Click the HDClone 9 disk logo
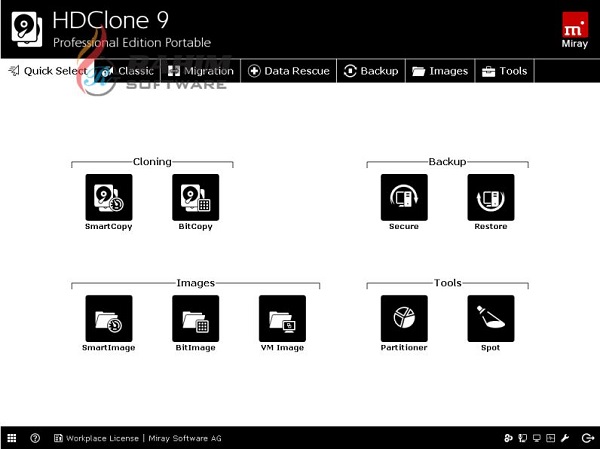 (x=27, y=29)
